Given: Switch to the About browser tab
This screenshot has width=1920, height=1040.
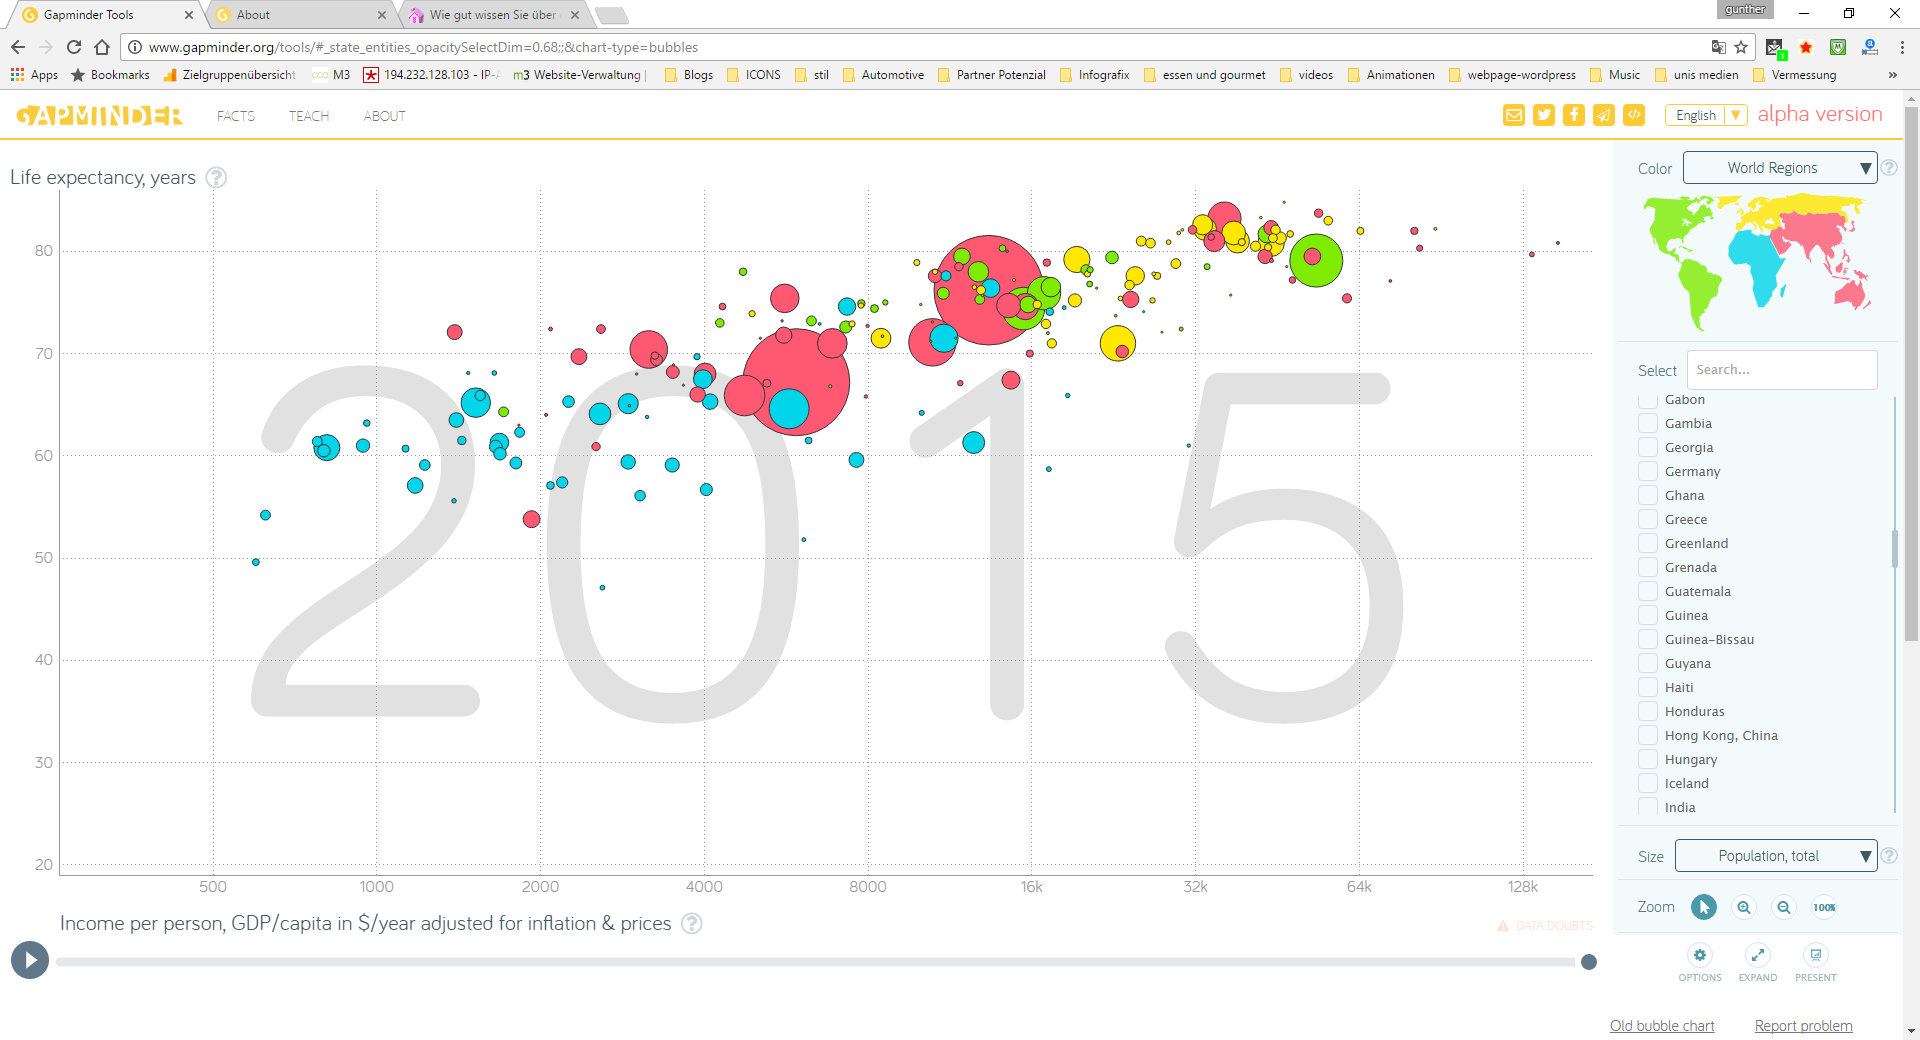Looking at the screenshot, I should coord(300,15).
